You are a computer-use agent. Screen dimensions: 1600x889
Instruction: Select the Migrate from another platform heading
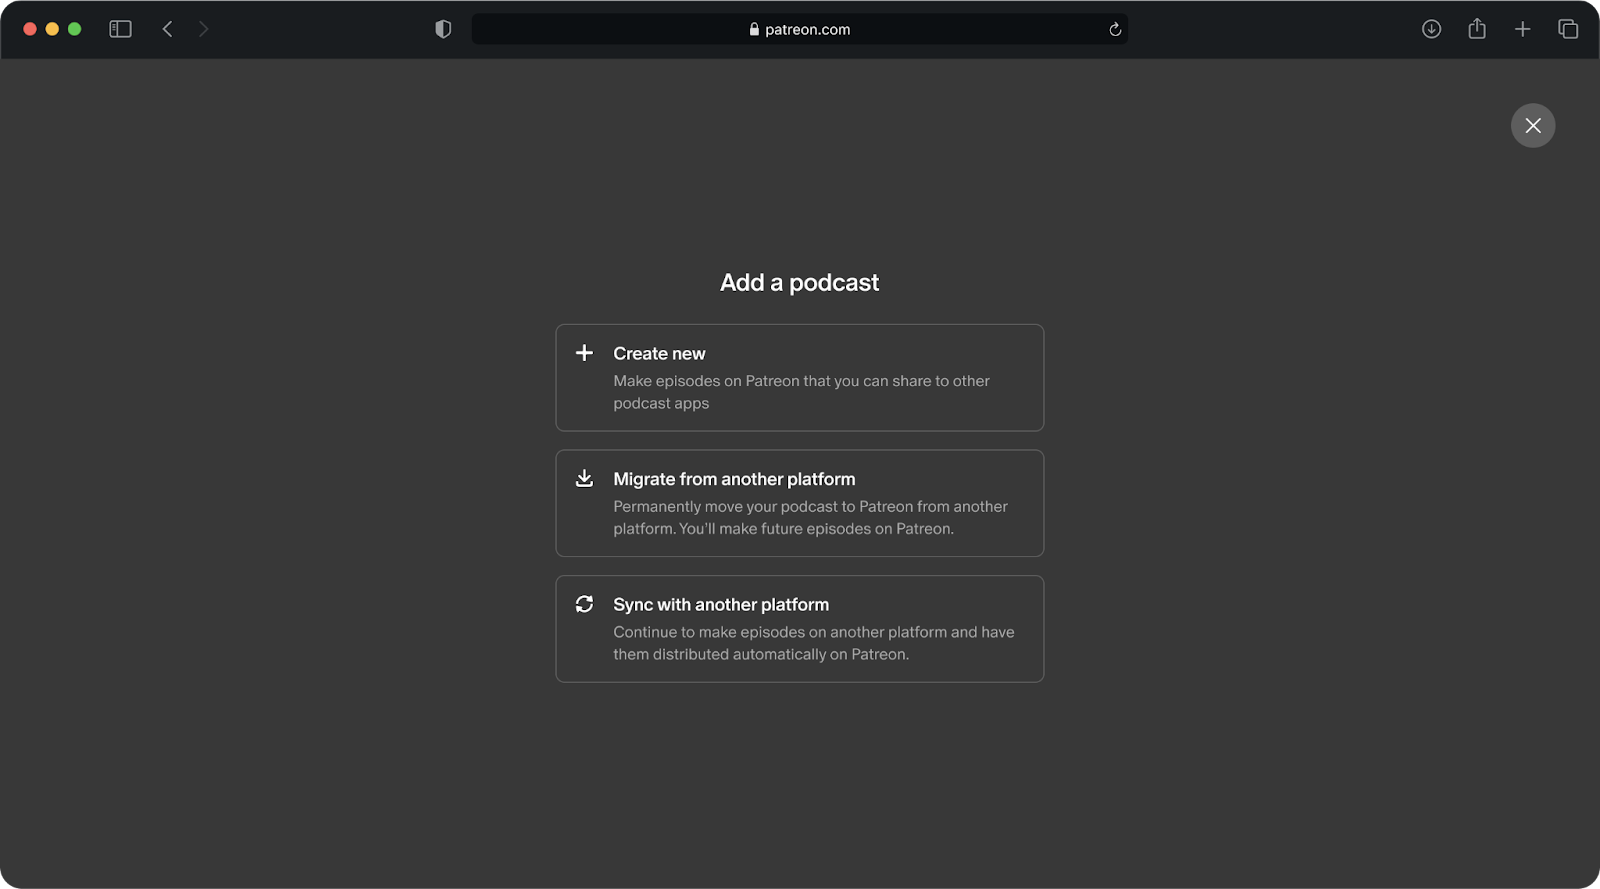click(x=734, y=479)
